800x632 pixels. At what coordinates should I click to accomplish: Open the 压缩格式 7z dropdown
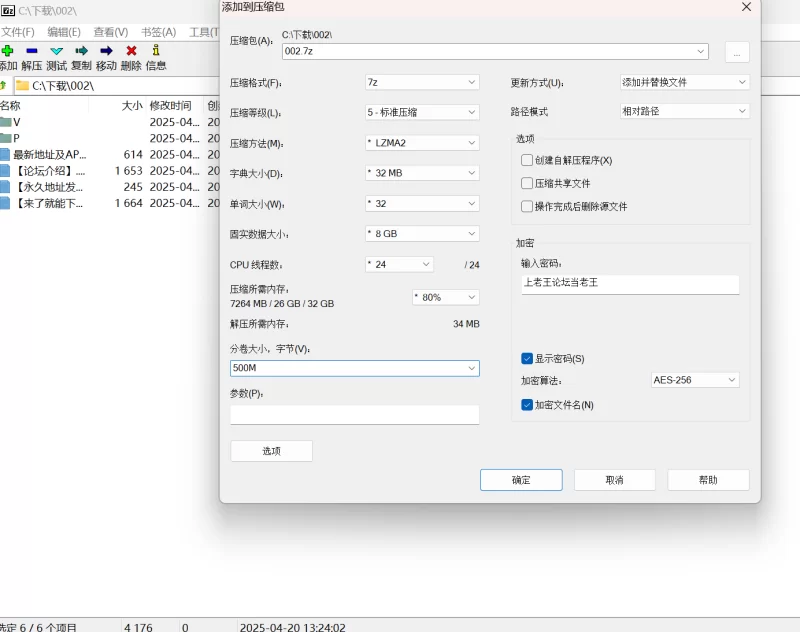pyautogui.click(x=422, y=82)
